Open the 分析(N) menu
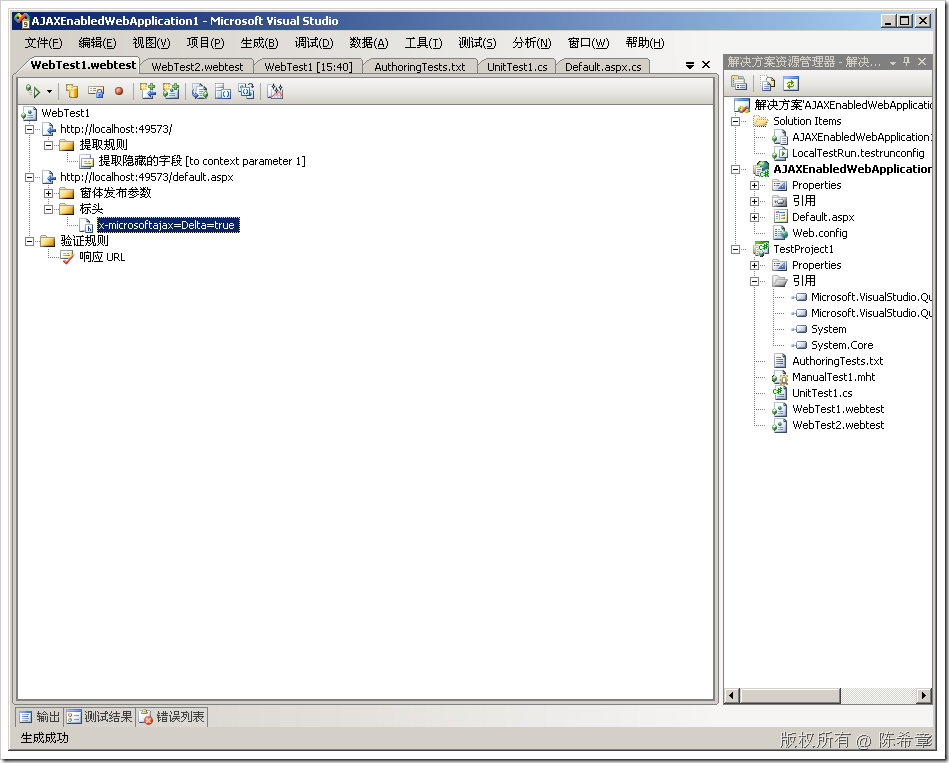 point(531,43)
